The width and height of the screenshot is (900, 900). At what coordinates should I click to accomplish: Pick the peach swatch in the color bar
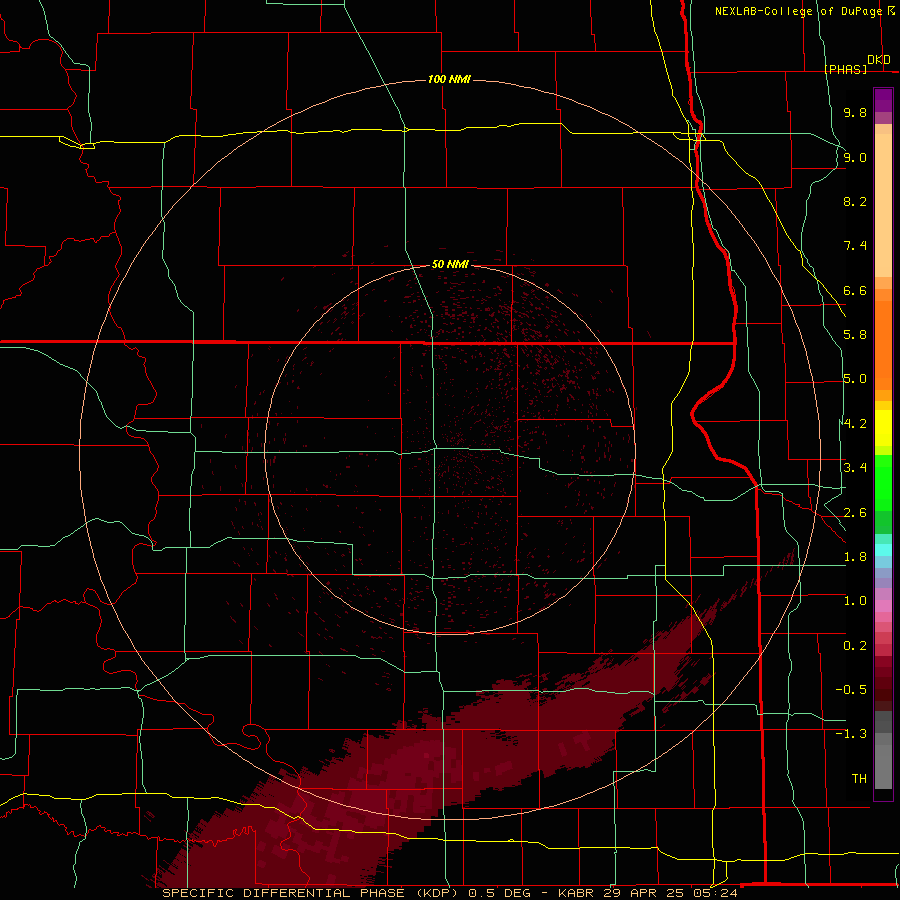[883, 205]
